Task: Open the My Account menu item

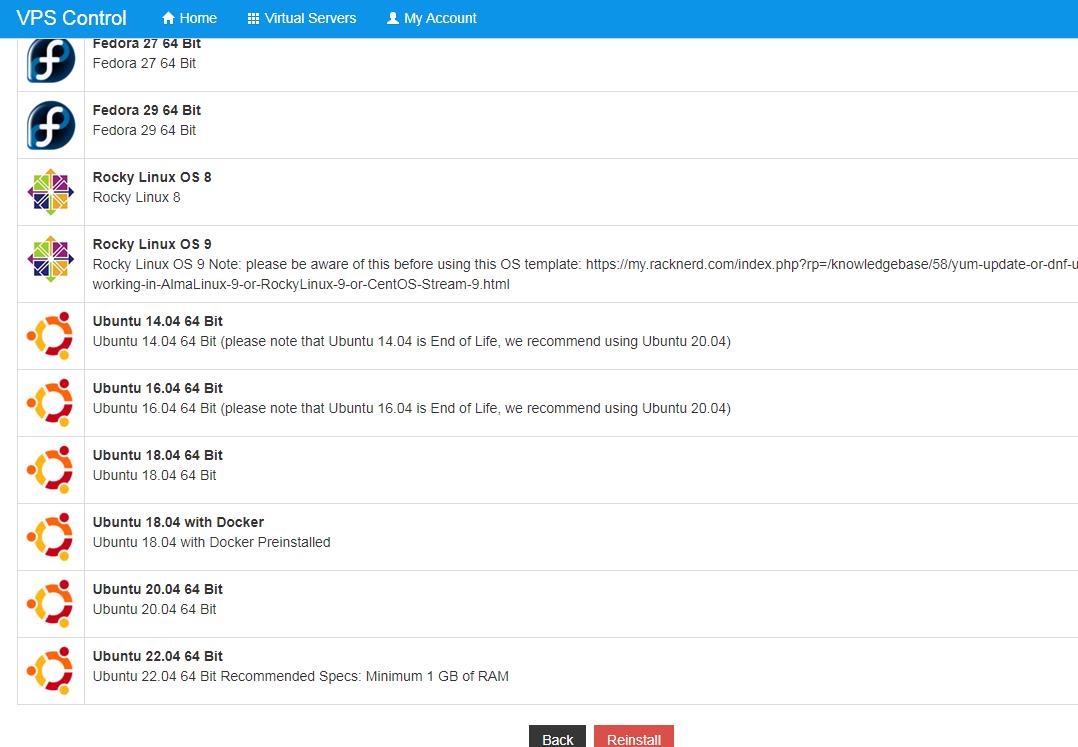Action: point(432,19)
